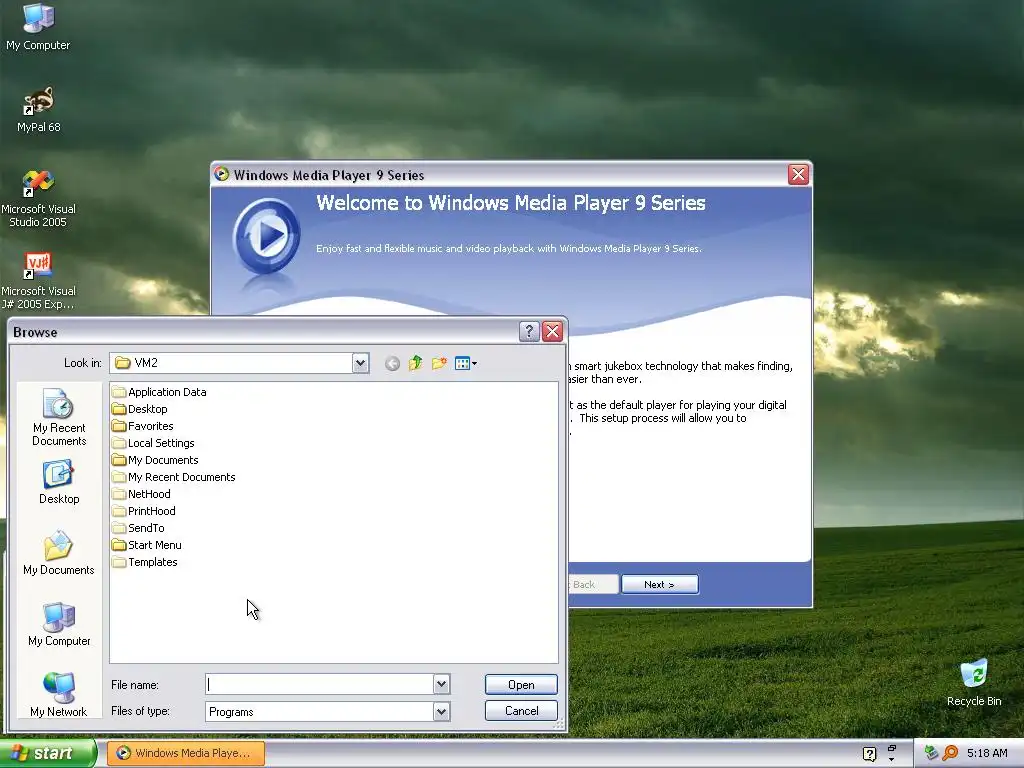This screenshot has width=1024, height=768.
Task: Select the Application Data folder
Action: pos(159,392)
